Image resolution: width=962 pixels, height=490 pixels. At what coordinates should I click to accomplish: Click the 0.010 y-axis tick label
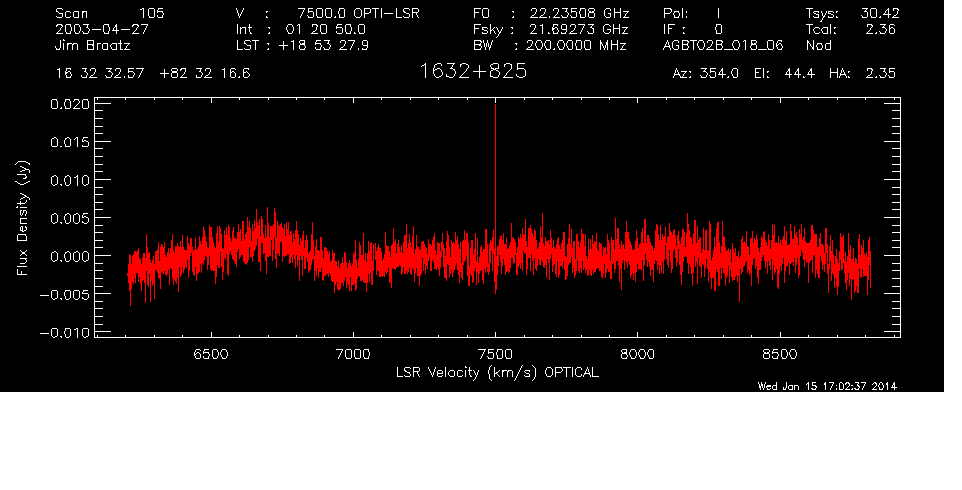click(69, 180)
